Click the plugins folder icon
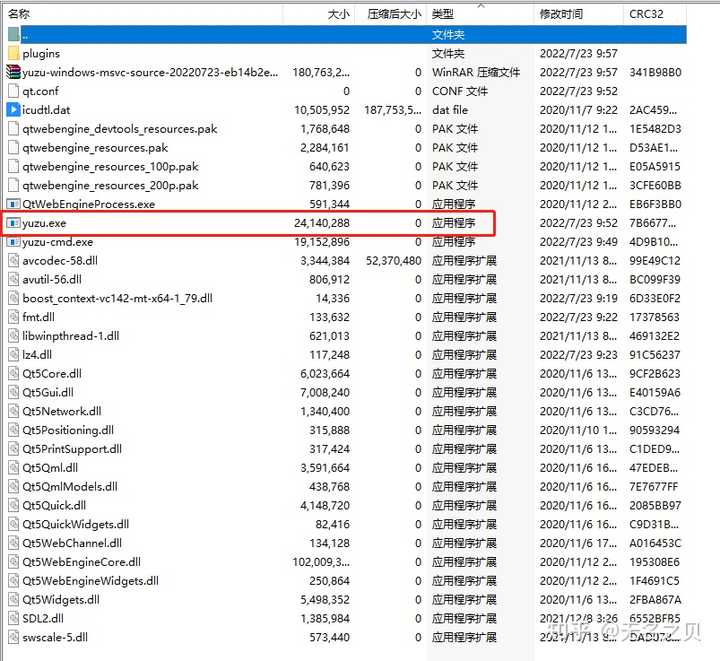The image size is (720, 661). [x=14, y=53]
